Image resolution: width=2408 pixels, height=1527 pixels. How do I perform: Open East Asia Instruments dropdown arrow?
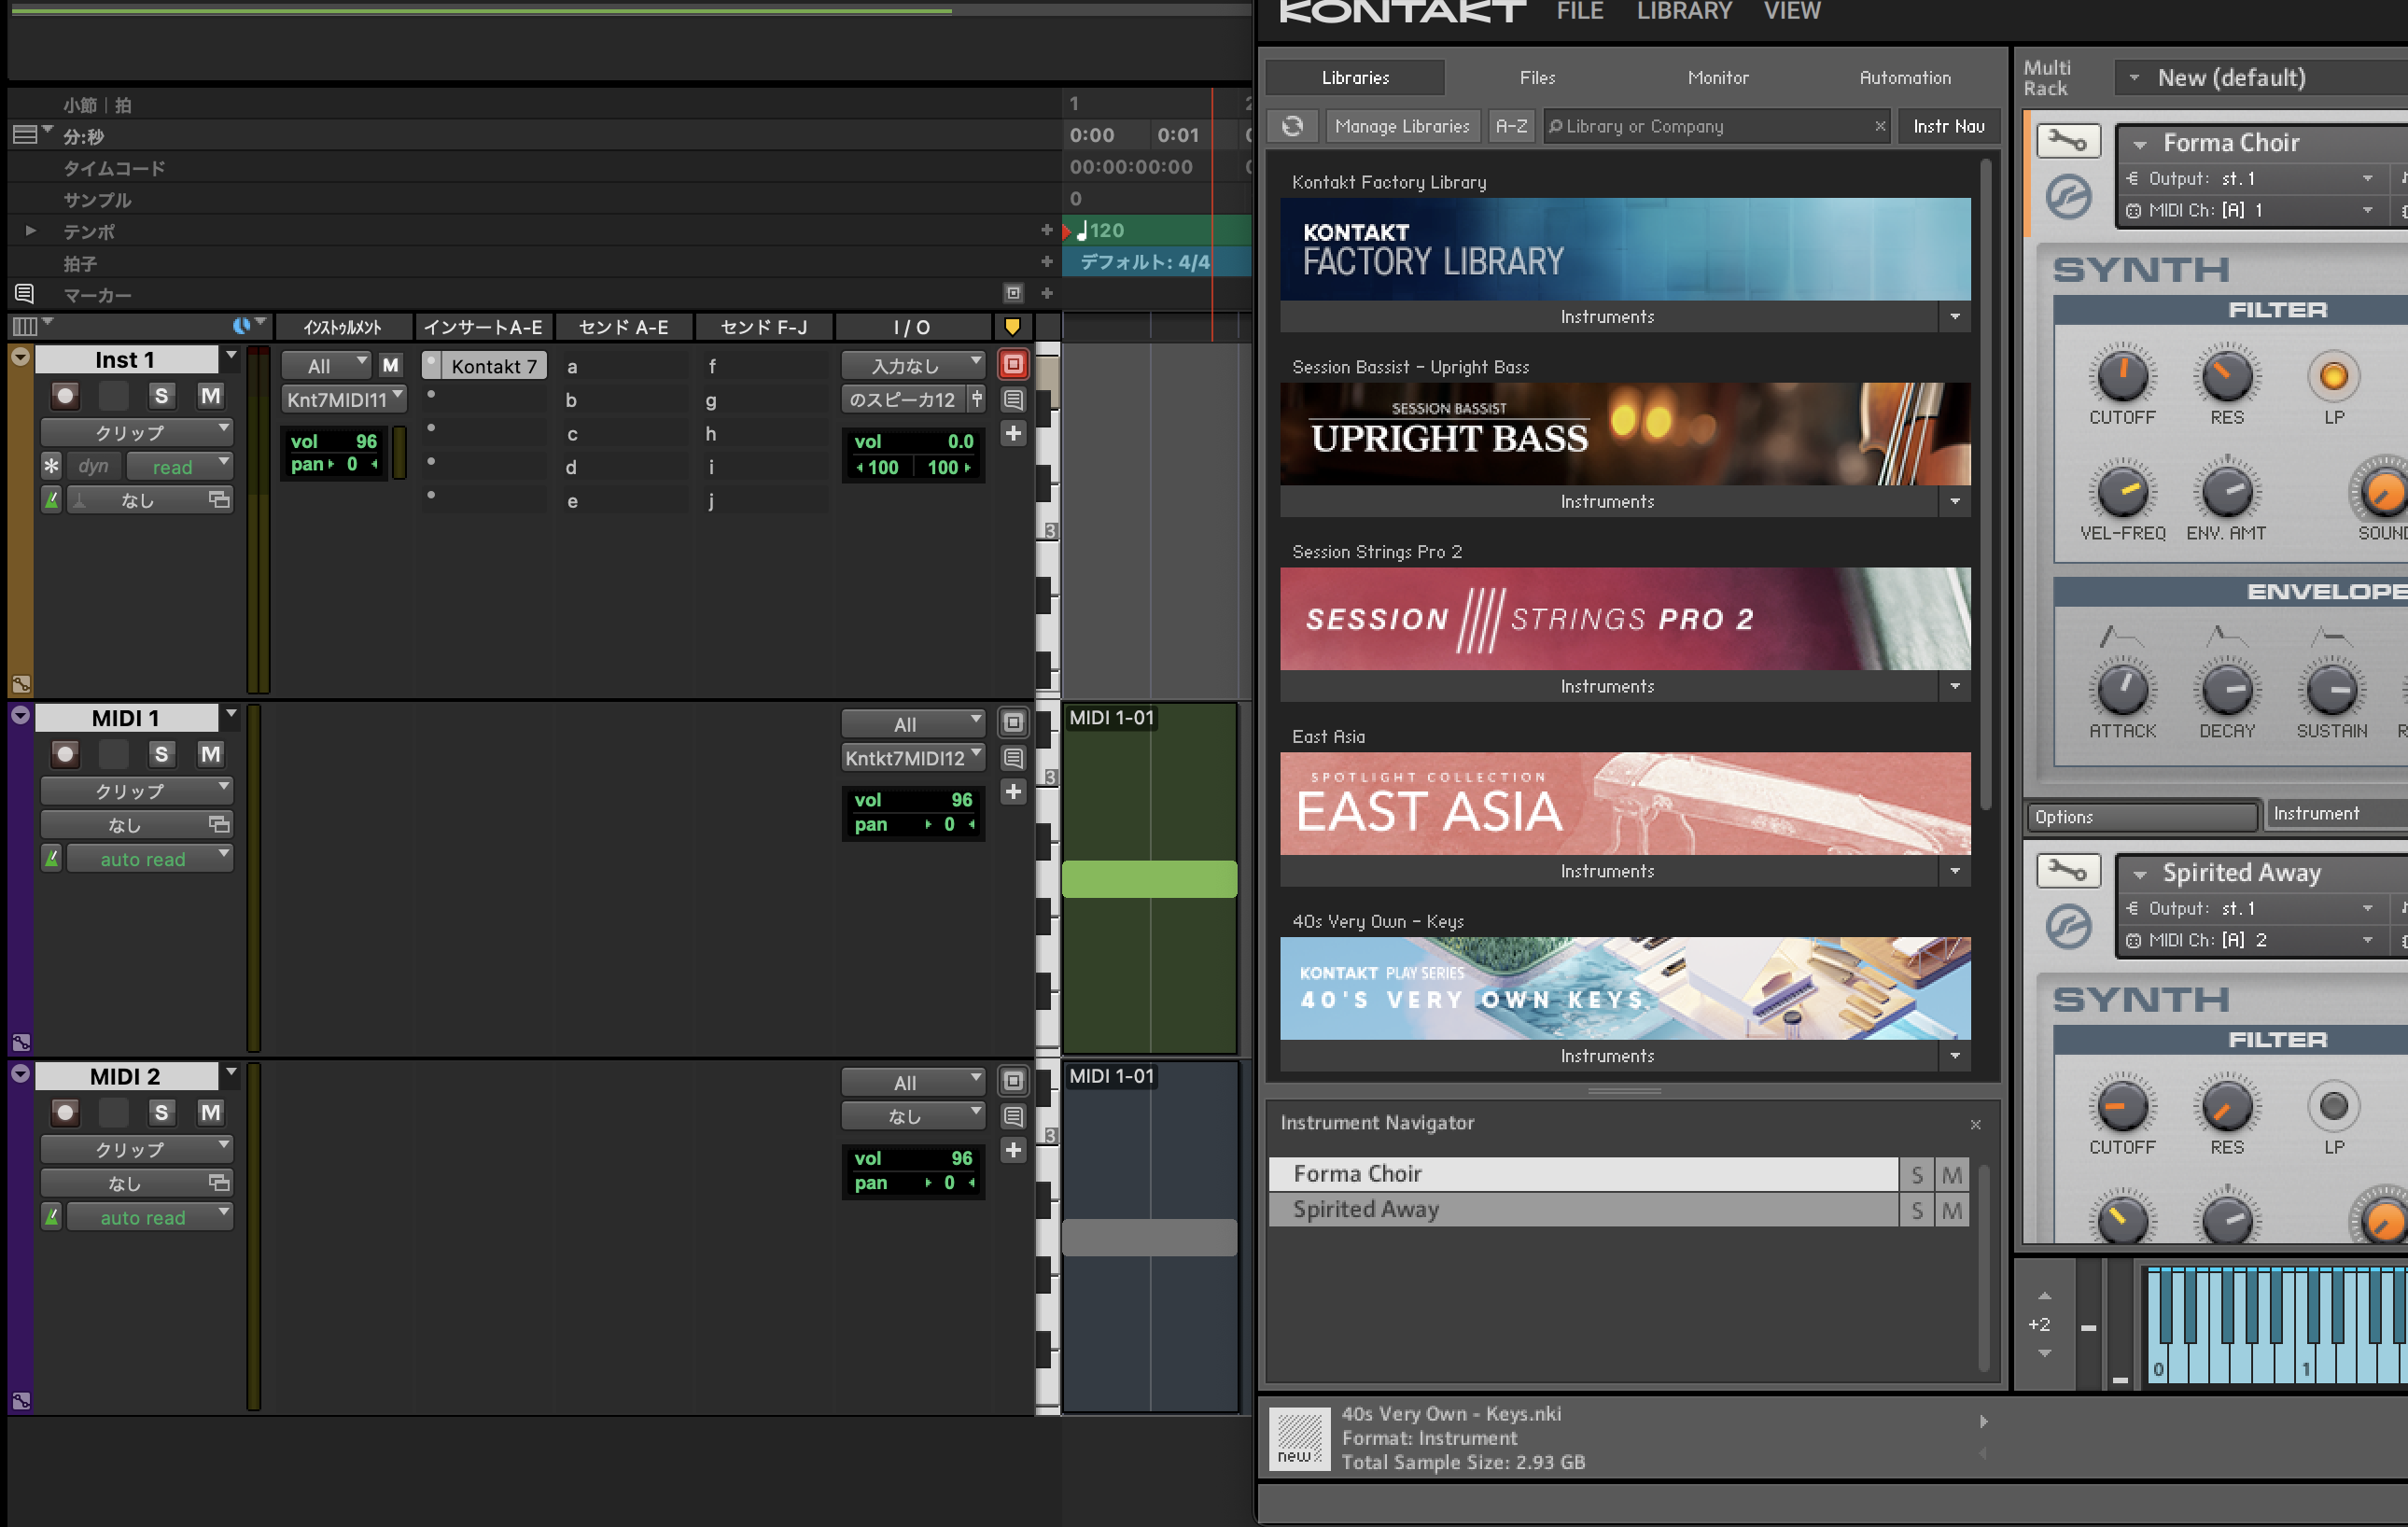pos(1955,871)
